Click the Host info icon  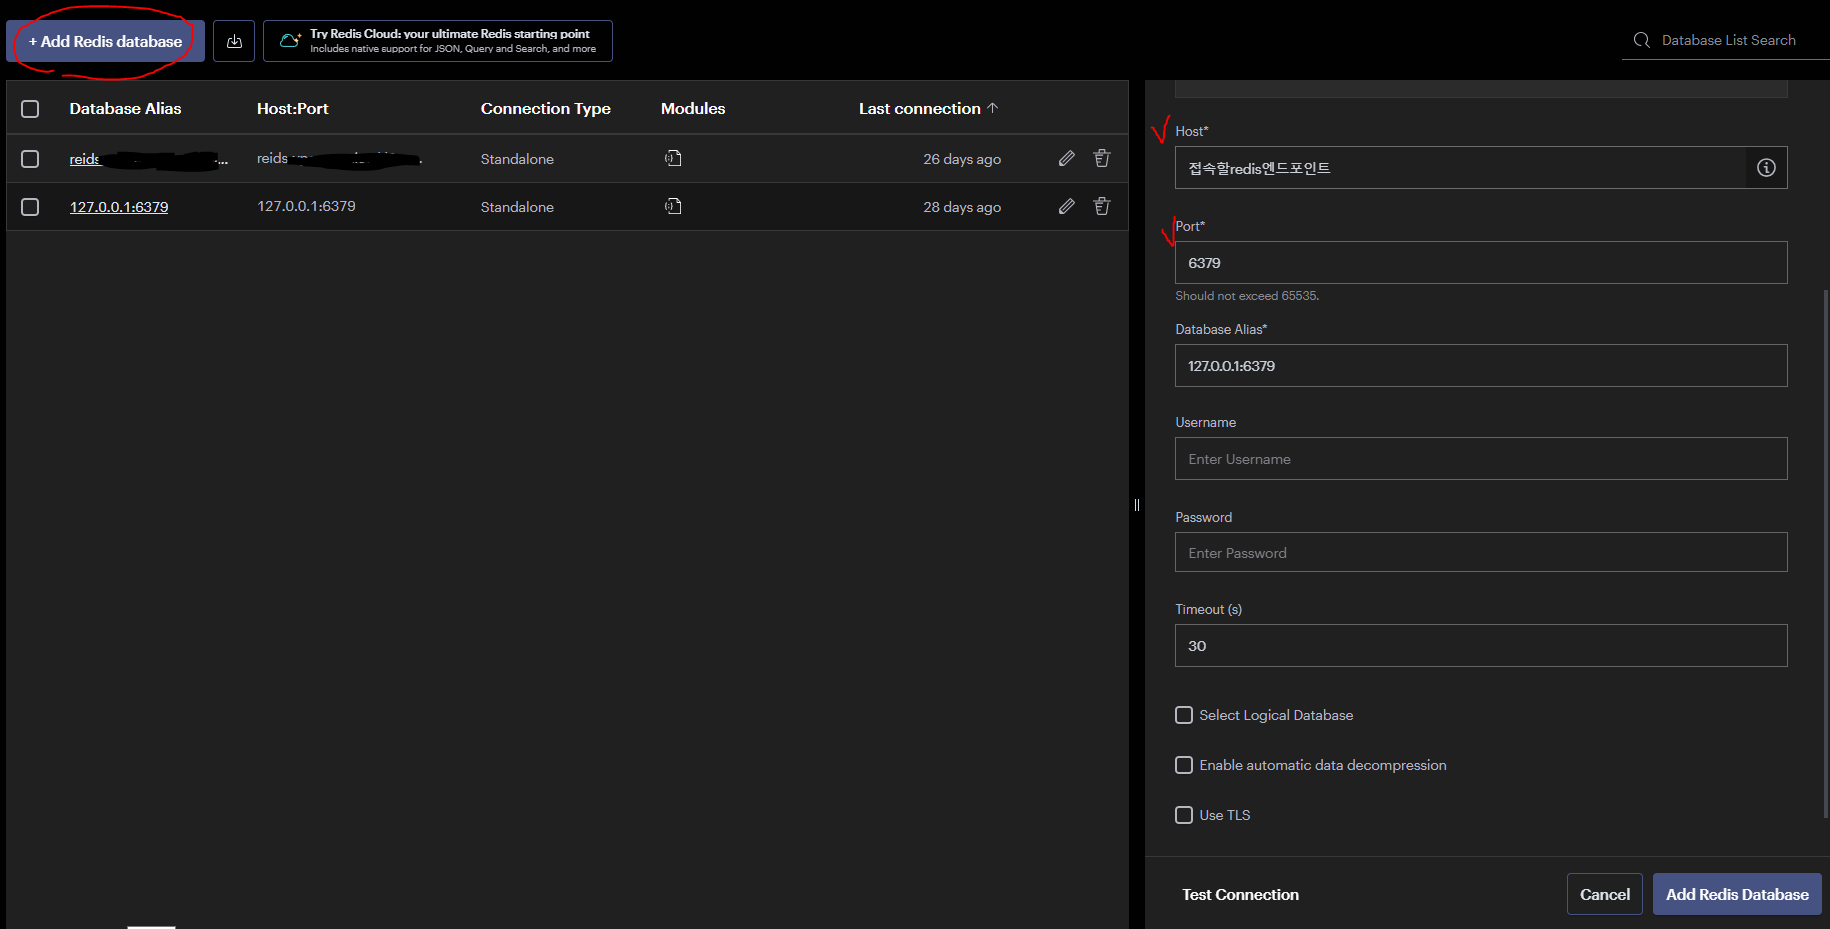pos(1766,168)
